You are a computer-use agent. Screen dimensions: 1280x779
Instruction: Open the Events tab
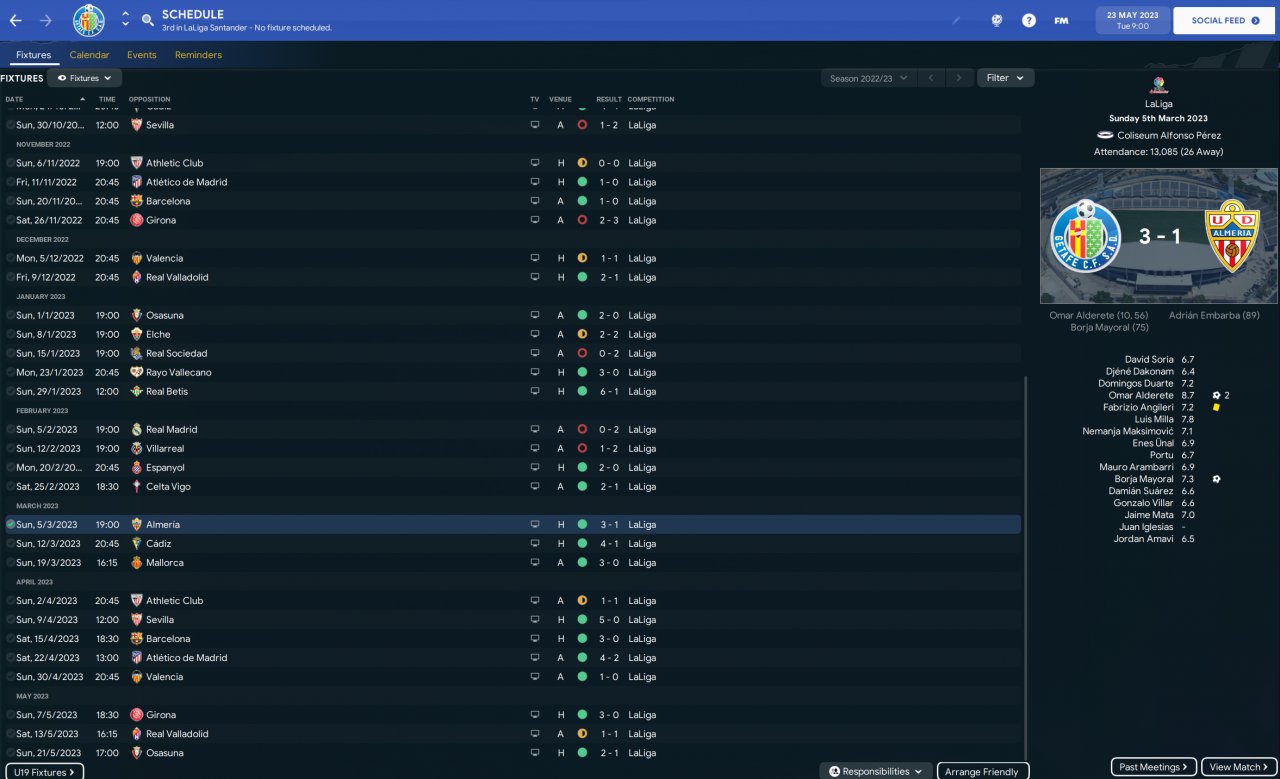click(x=142, y=55)
